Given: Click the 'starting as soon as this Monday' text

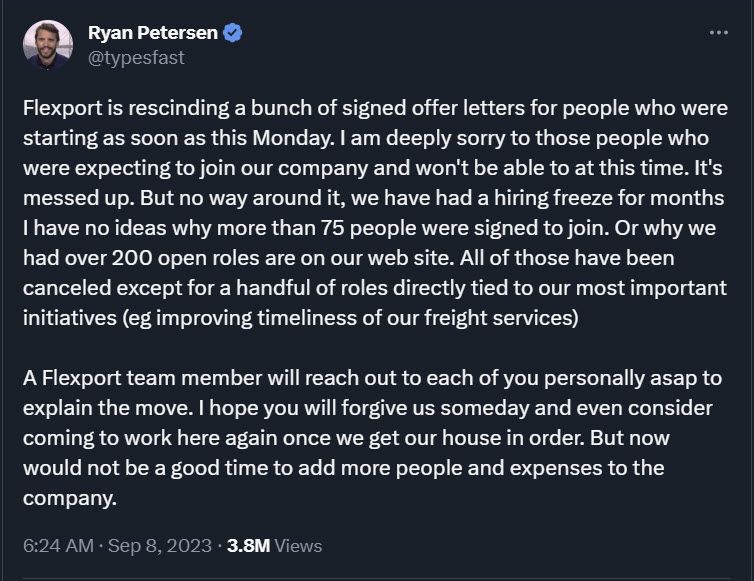Looking at the screenshot, I should [177, 139].
